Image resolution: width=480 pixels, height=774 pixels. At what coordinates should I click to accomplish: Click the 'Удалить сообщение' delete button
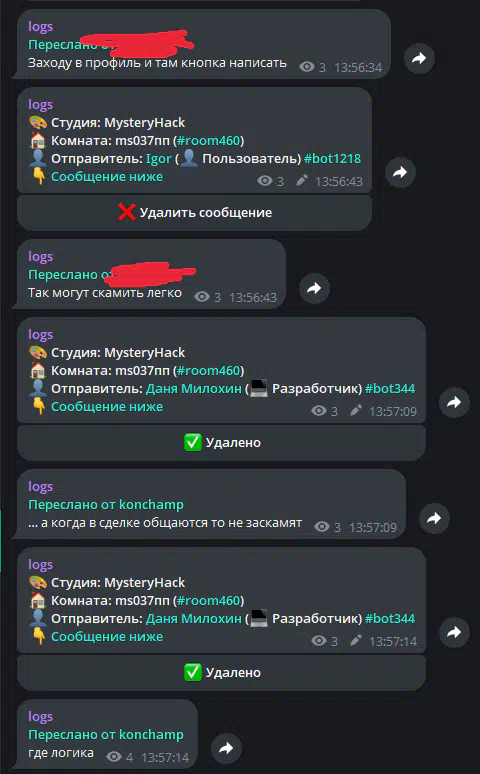click(x=195, y=213)
